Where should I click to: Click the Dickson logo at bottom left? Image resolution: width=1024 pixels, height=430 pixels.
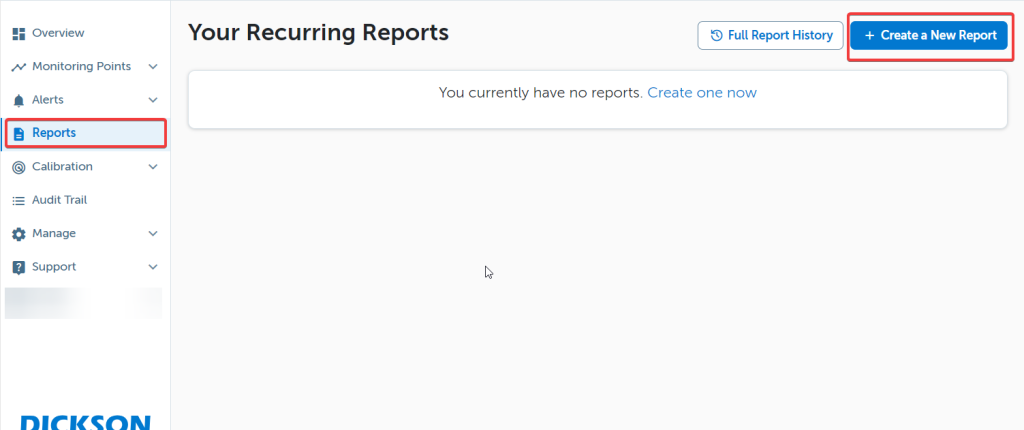click(85, 422)
